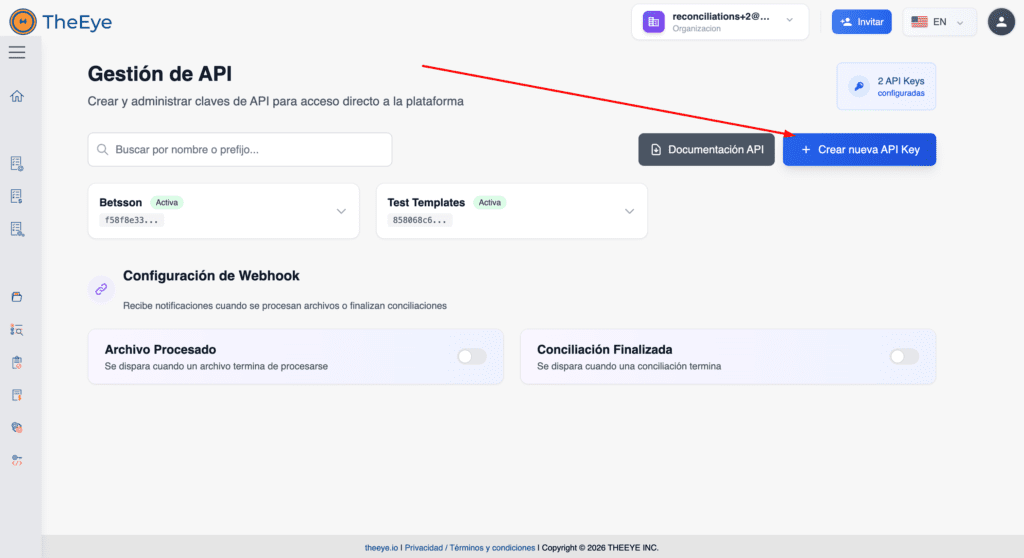The height and width of the screenshot is (558, 1024).
Task: Click the API key code icon in sidebar
Action: [x=17, y=460]
